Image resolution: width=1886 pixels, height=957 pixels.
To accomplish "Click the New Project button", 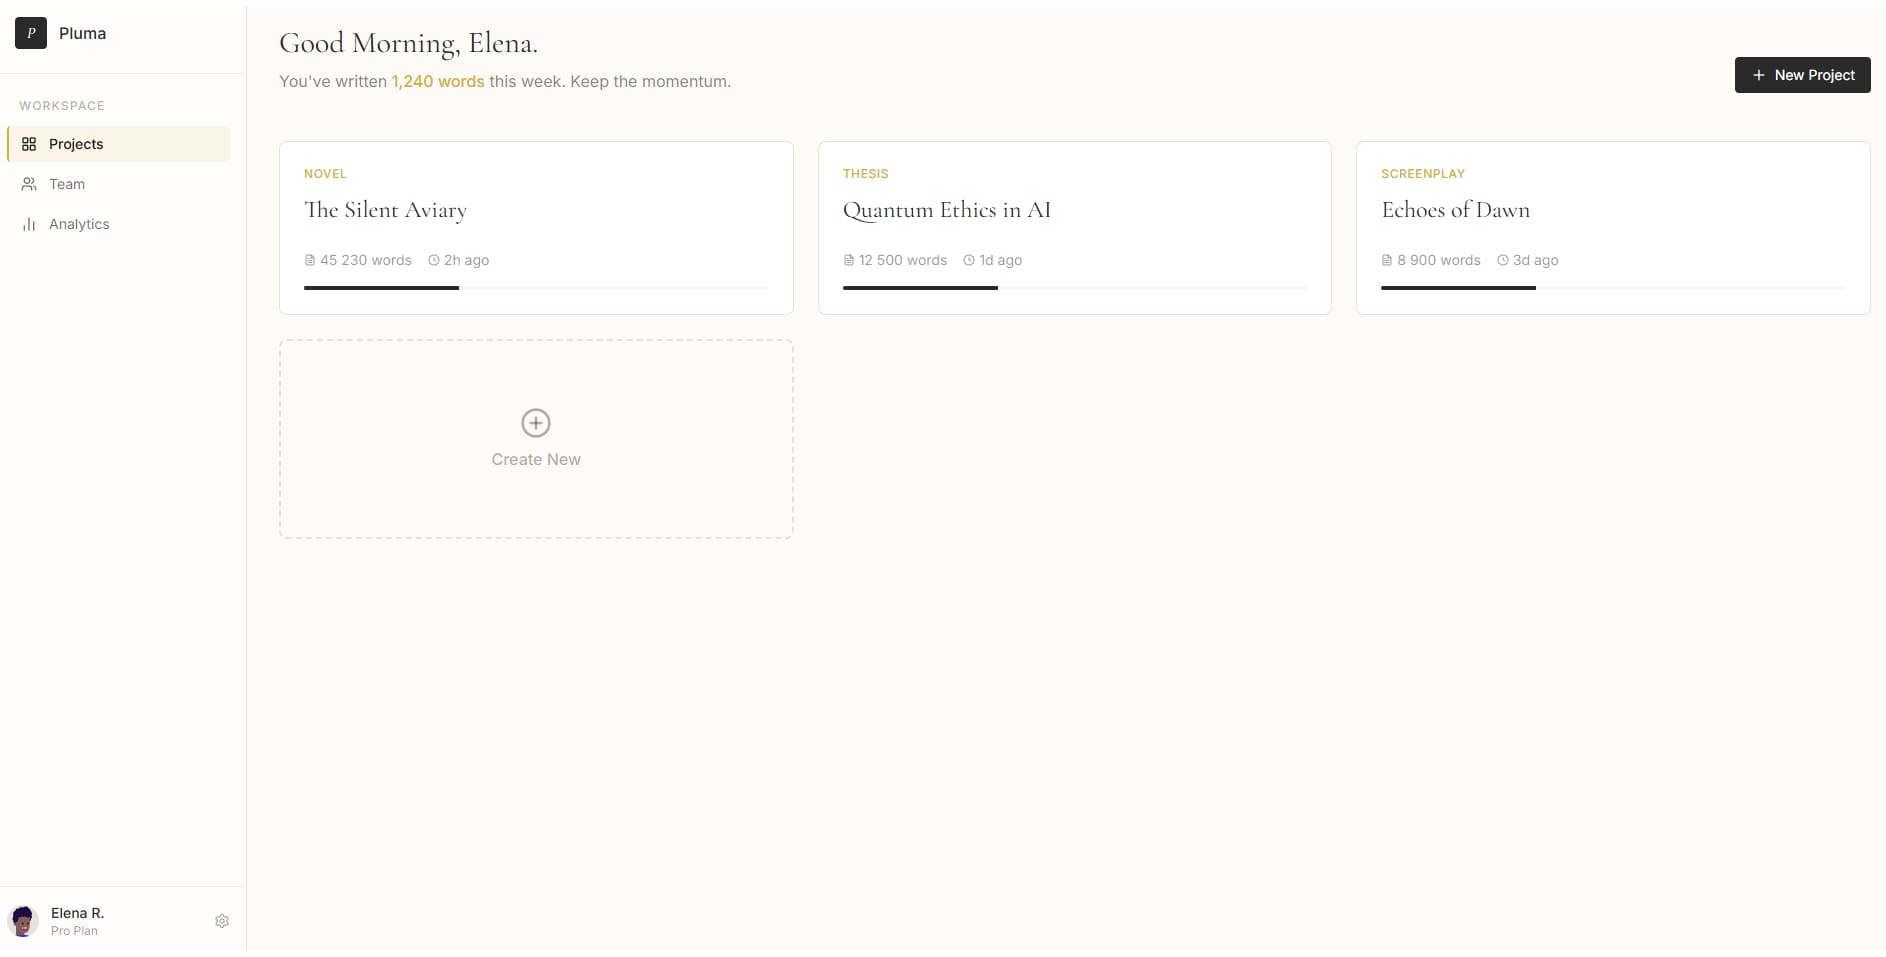I will pos(1802,75).
